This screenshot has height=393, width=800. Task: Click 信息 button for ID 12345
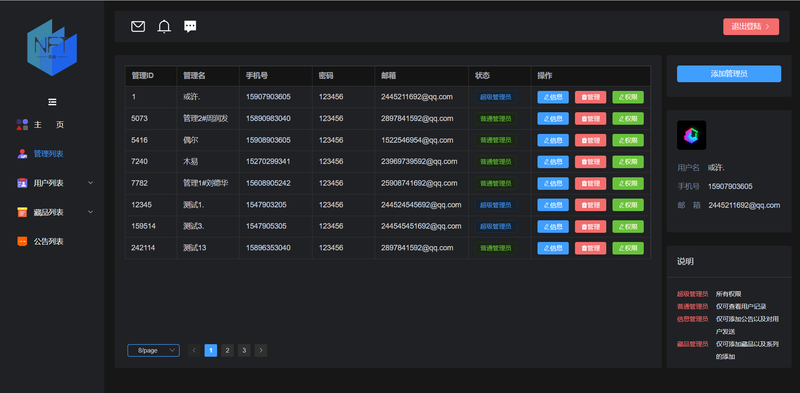tap(553, 205)
